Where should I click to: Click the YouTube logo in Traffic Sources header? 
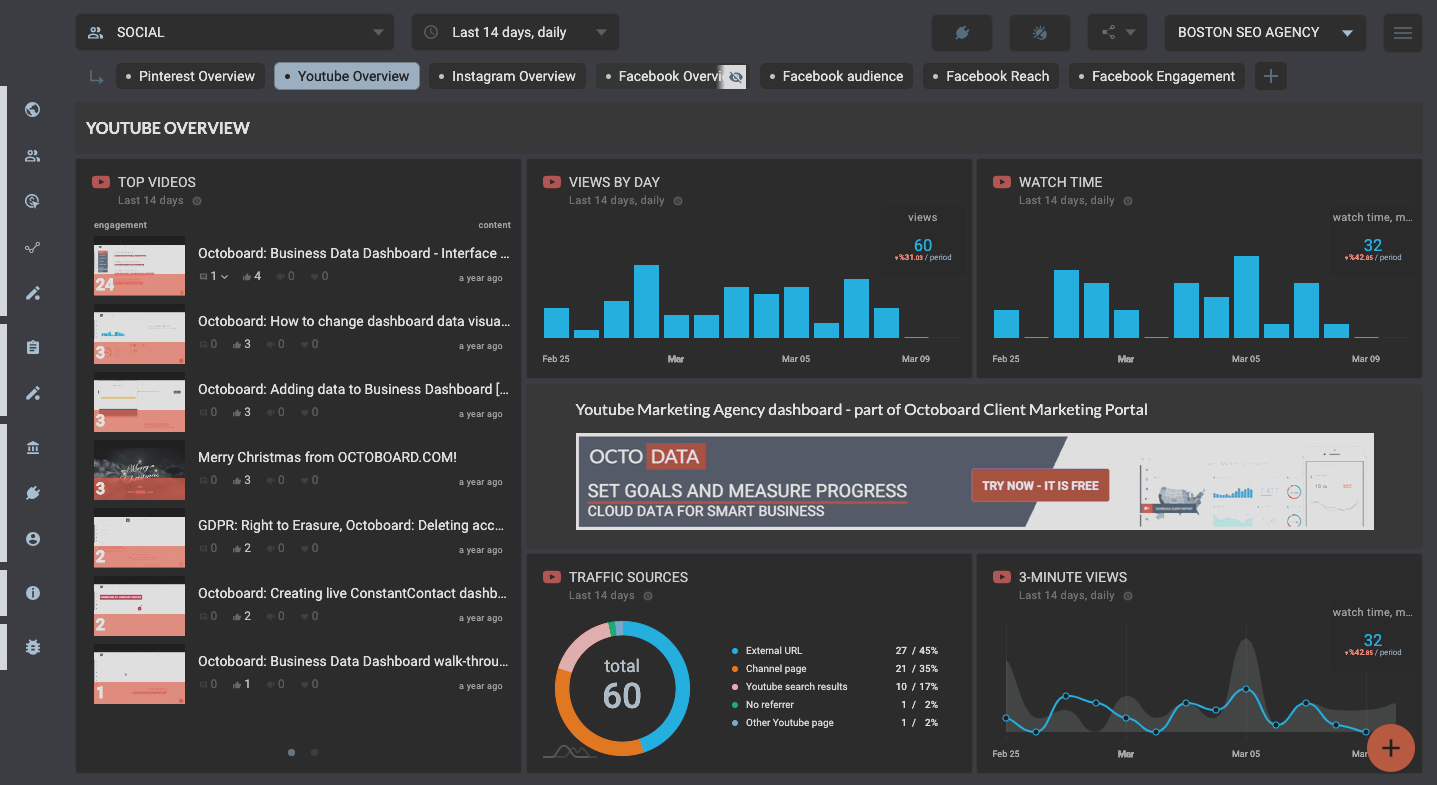coord(552,577)
